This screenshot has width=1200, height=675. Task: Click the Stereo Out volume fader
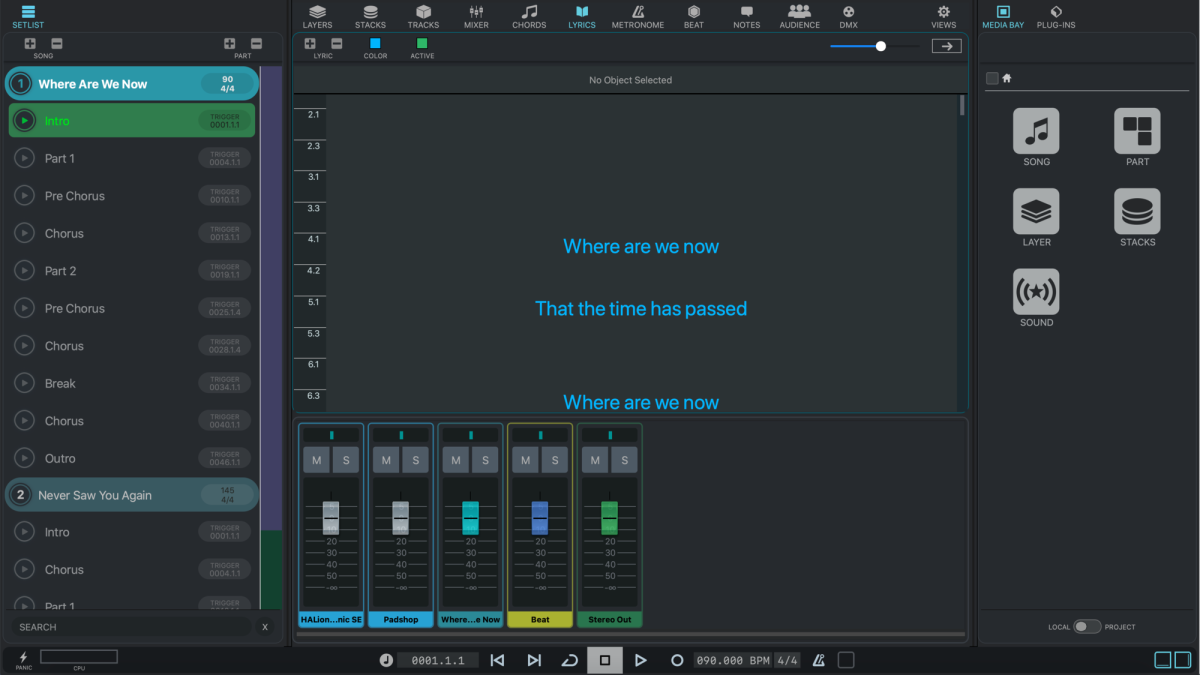(610, 517)
